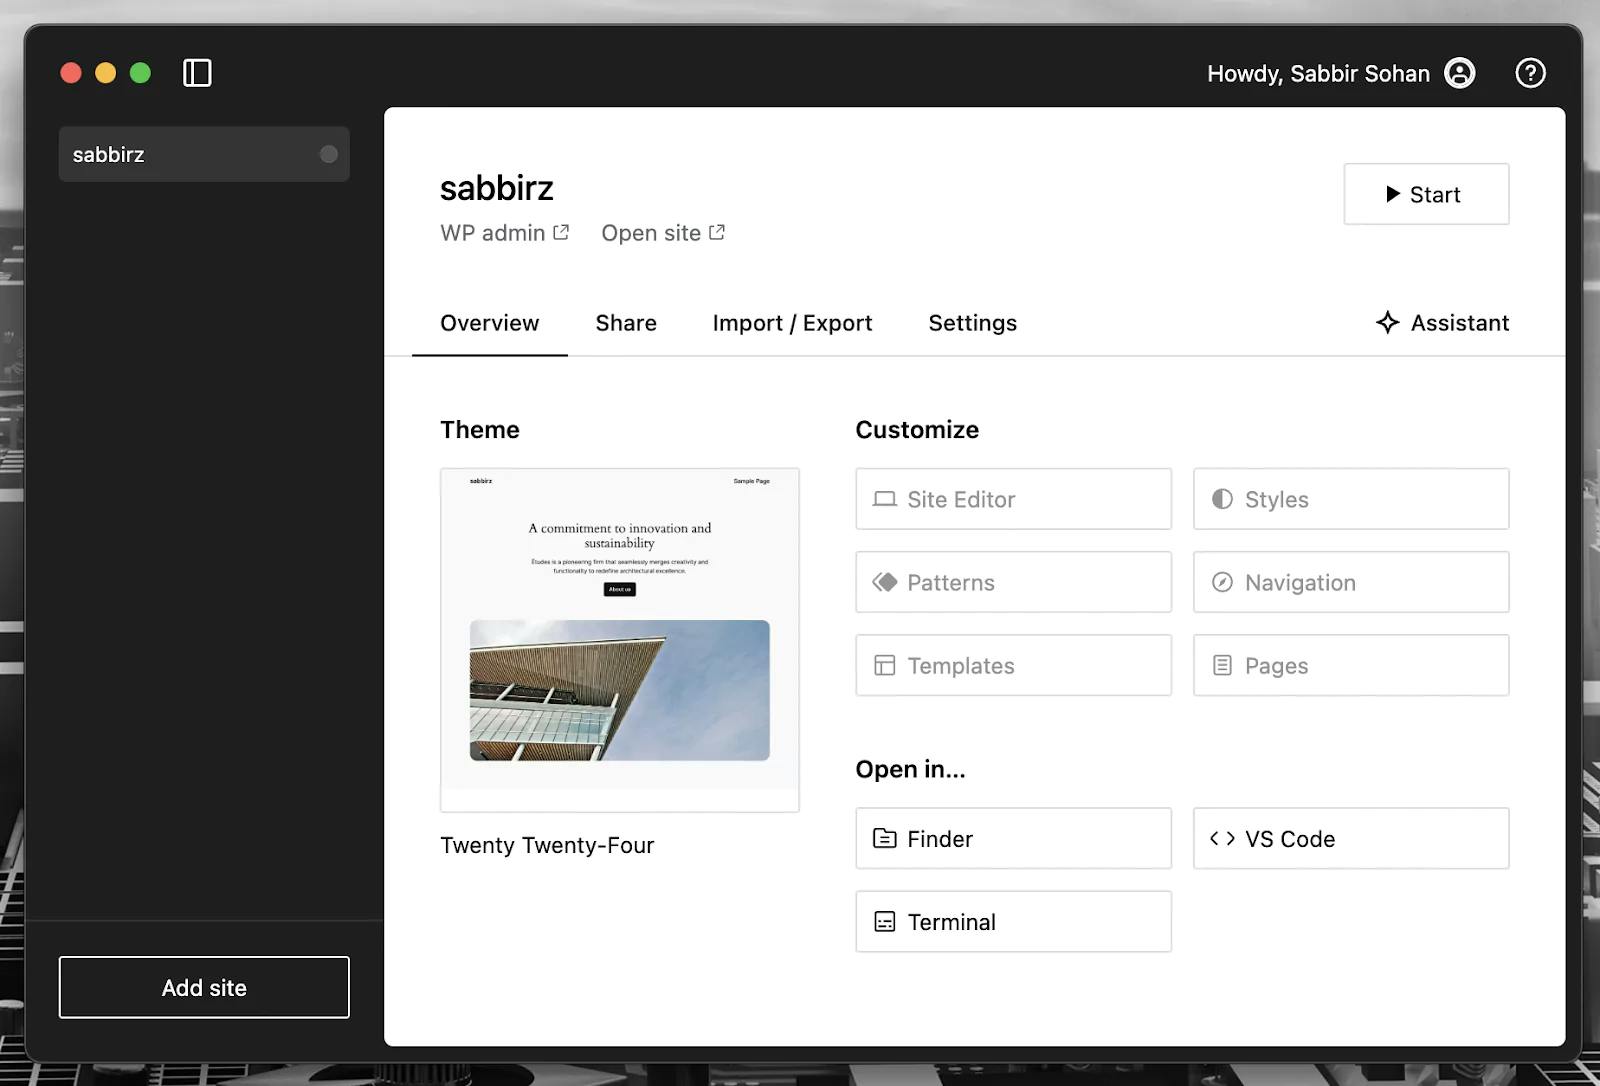Click the Open site external link icon
The image size is (1600, 1086).
pyautogui.click(x=717, y=232)
